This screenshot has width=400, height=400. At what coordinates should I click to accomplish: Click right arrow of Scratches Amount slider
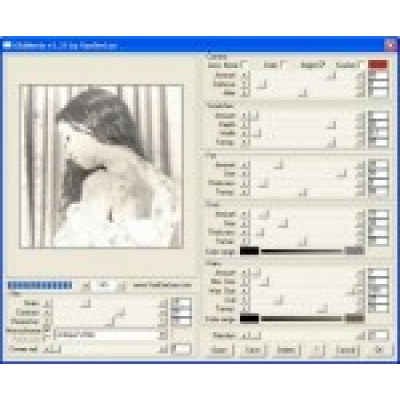pyautogui.click(x=360, y=116)
